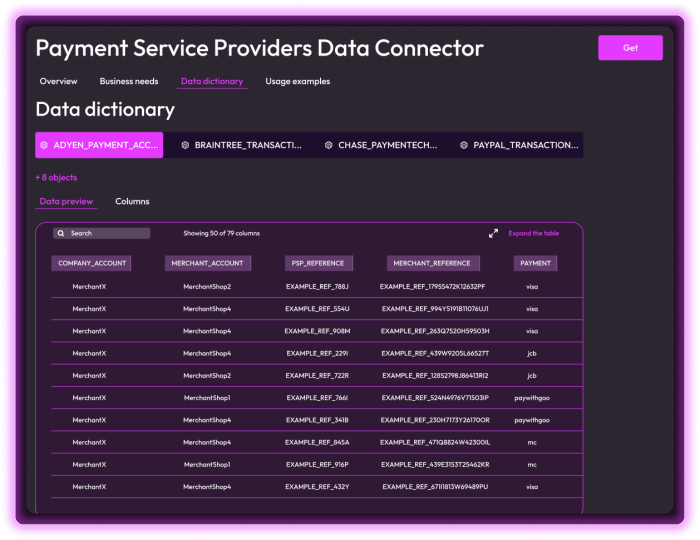Viewport: 700px width, 540px height.
Task: Click the MERCHANT_ACCOUNT column header
Action: point(207,263)
